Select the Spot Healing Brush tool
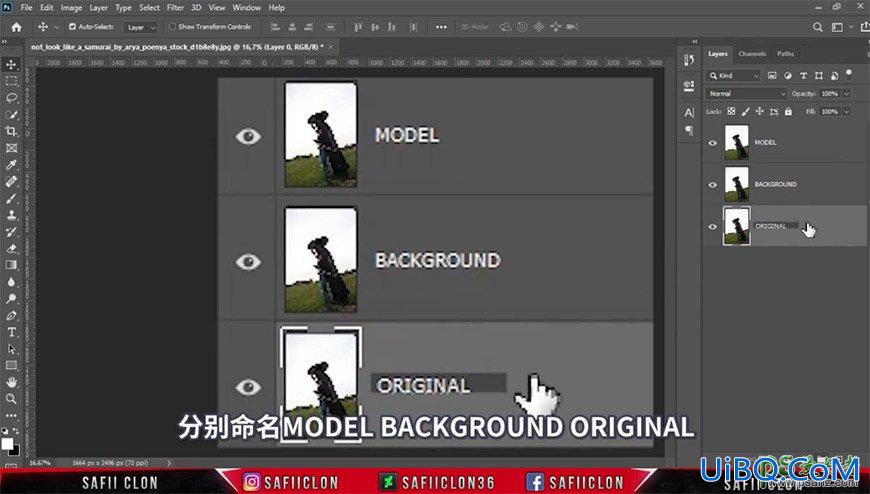This screenshot has height=494, width=870. [11, 182]
